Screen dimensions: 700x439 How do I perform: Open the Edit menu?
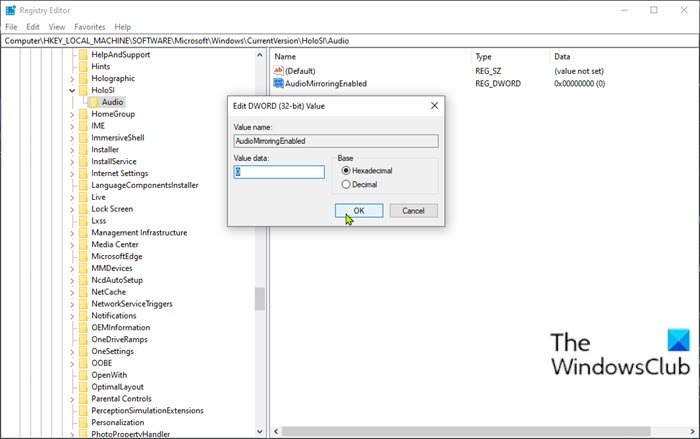(x=33, y=27)
